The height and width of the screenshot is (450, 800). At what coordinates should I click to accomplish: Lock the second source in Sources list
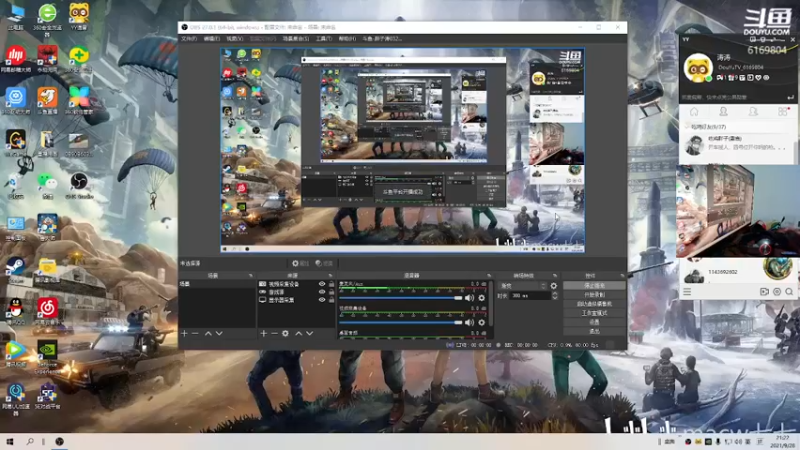pyautogui.click(x=332, y=292)
